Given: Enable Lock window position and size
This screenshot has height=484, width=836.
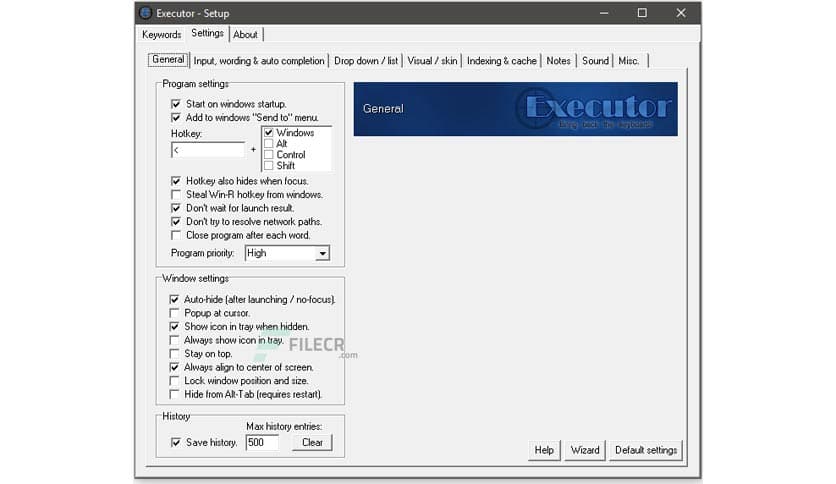Looking at the screenshot, I should click(x=174, y=381).
